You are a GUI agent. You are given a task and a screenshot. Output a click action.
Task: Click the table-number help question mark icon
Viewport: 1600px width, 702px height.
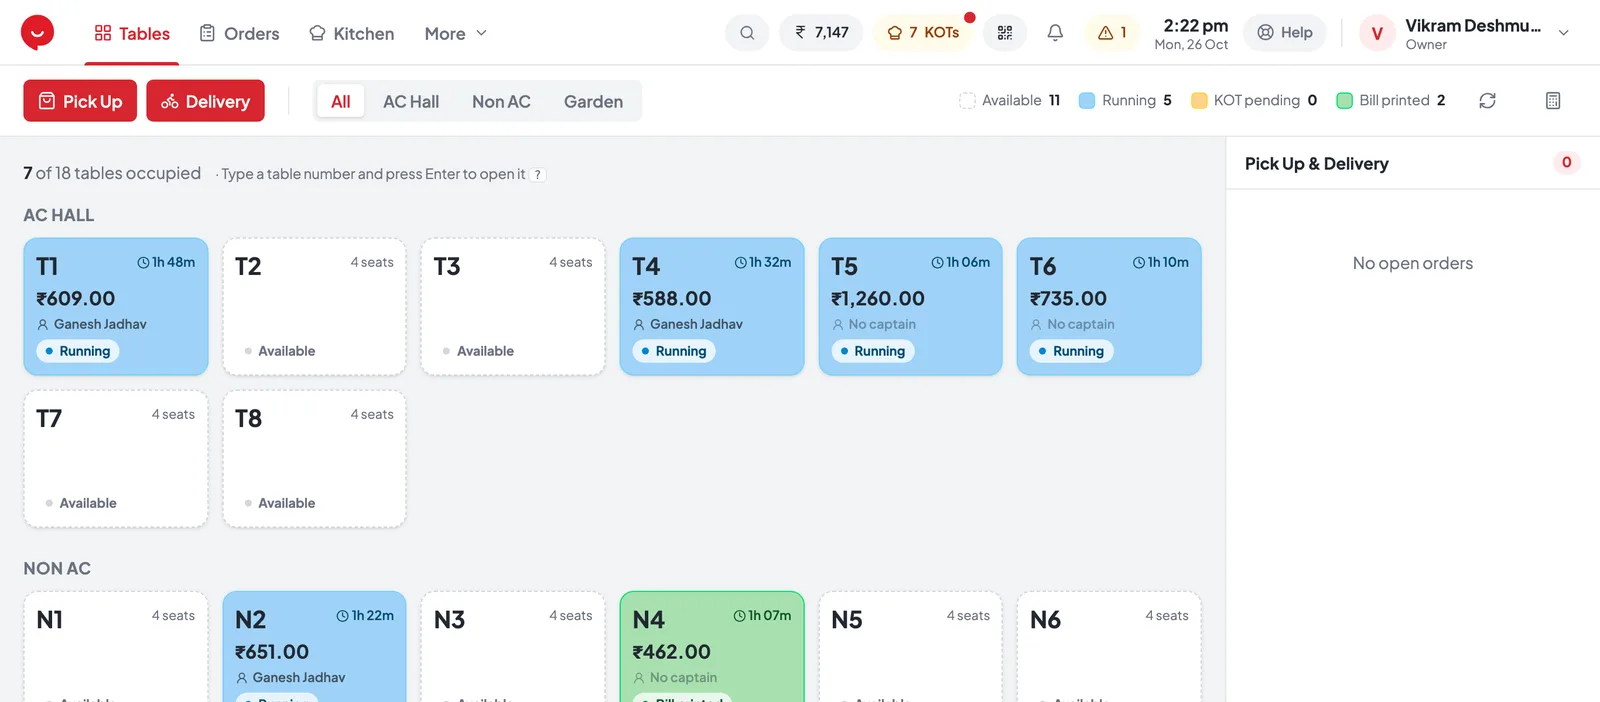(538, 174)
